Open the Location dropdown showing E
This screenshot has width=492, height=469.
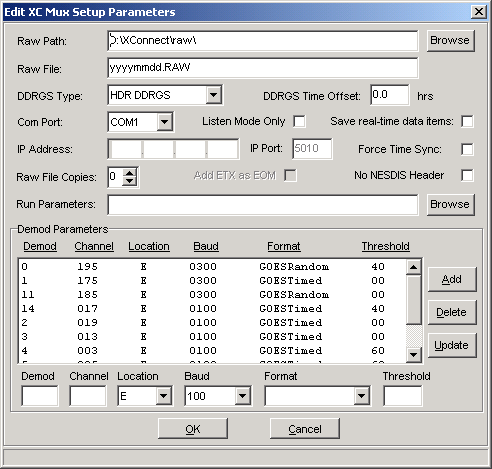click(163, 396)
